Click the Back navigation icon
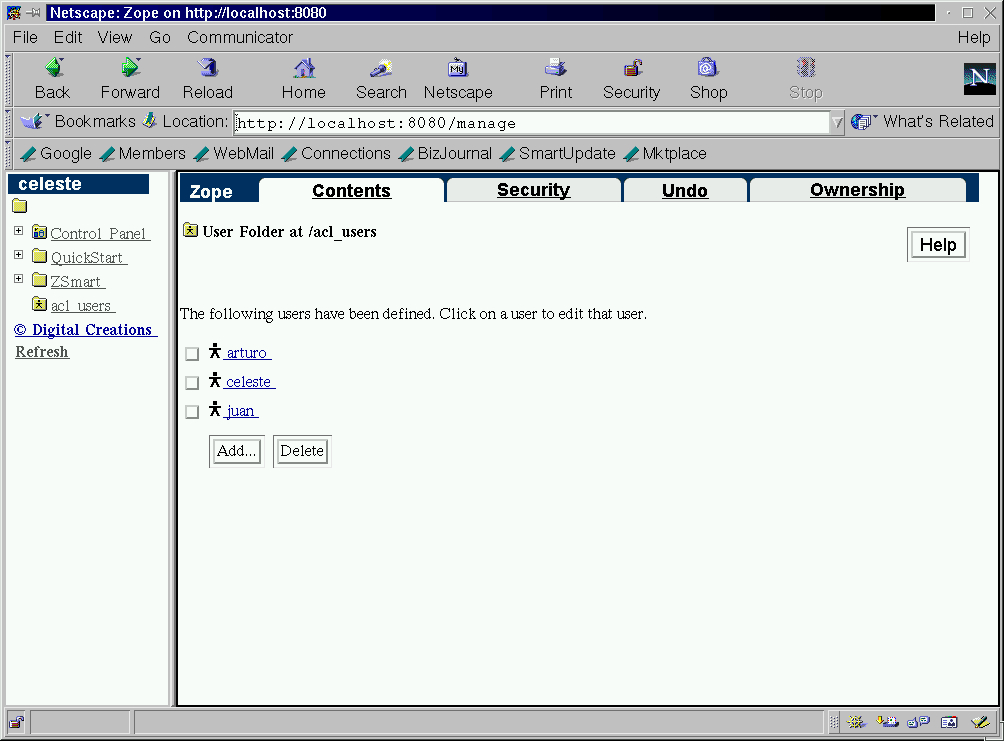The height and width of the screenshot is (741, 1004). point(54,68)
